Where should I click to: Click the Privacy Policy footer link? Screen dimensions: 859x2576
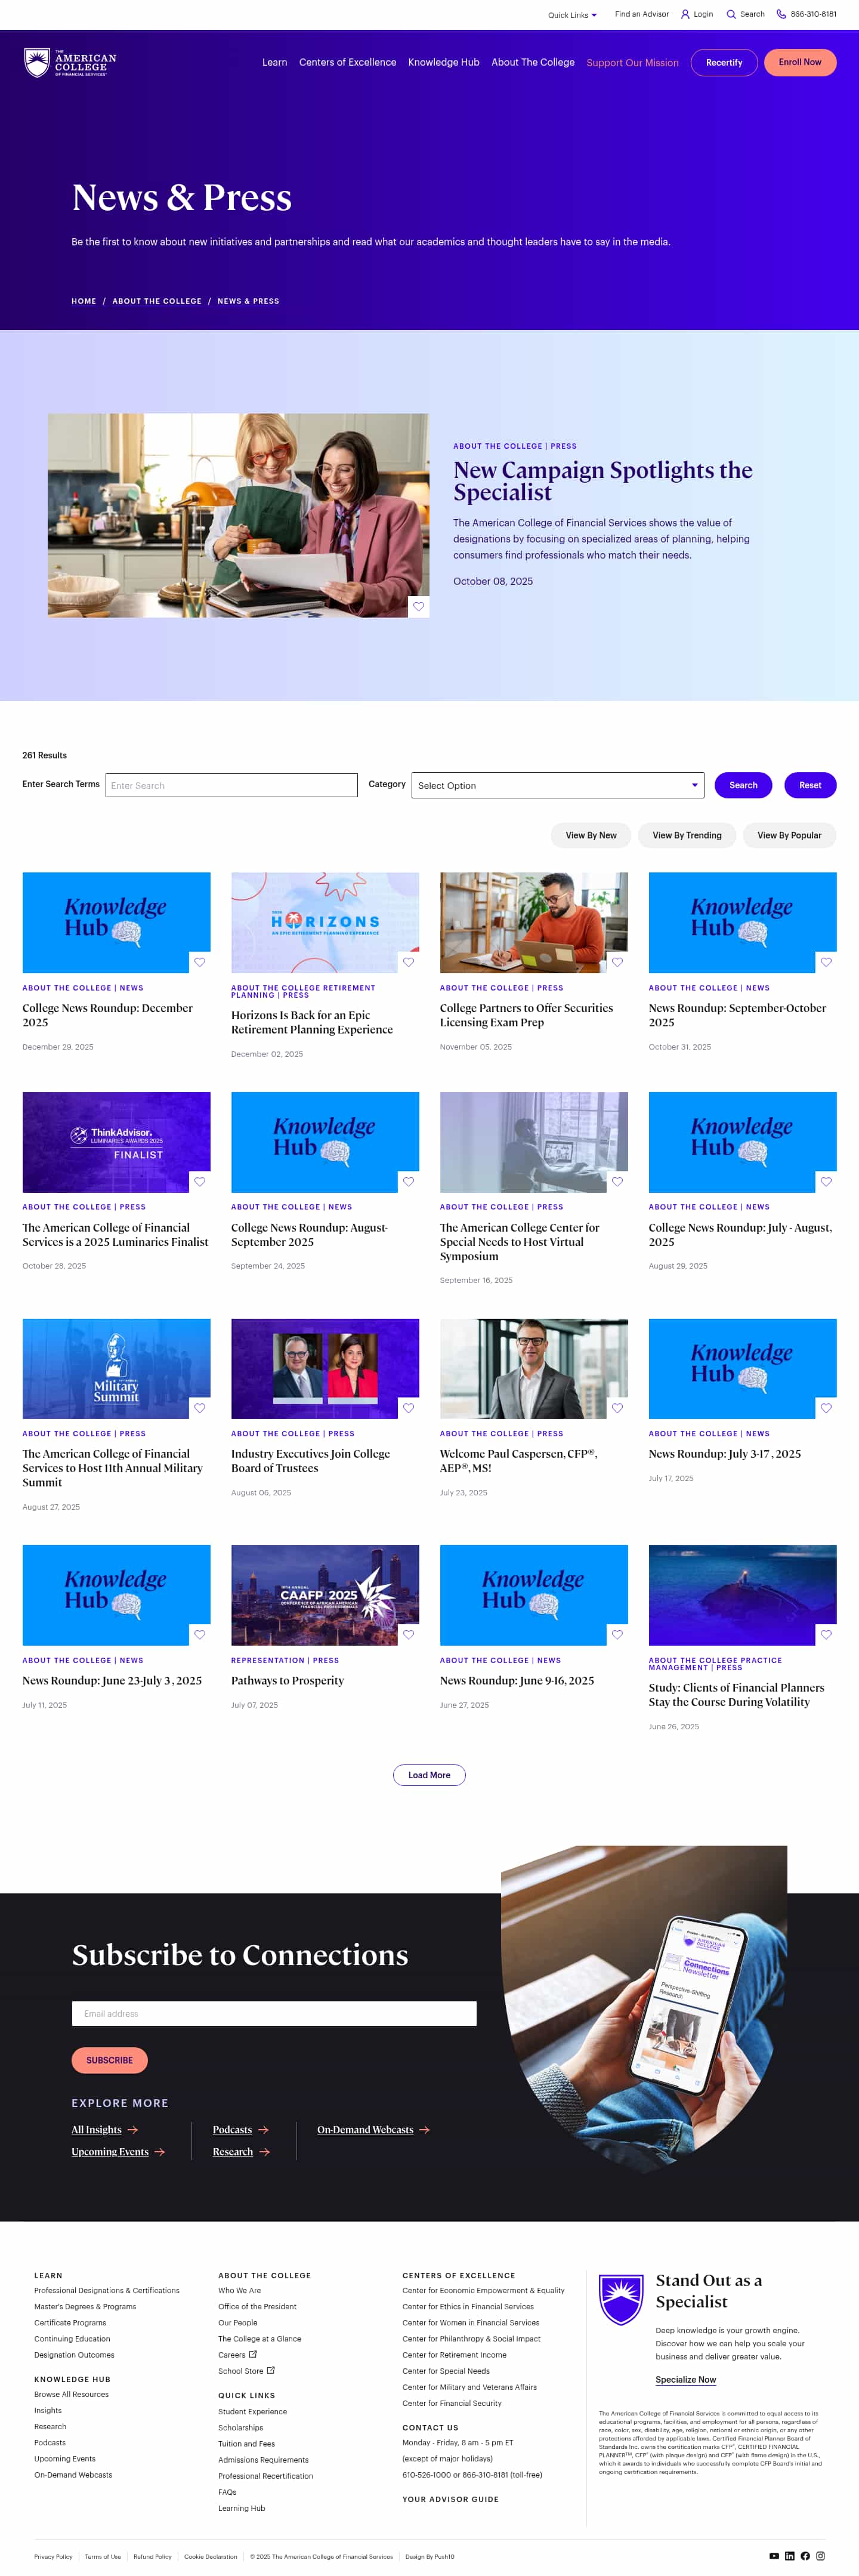[53, 2556]
